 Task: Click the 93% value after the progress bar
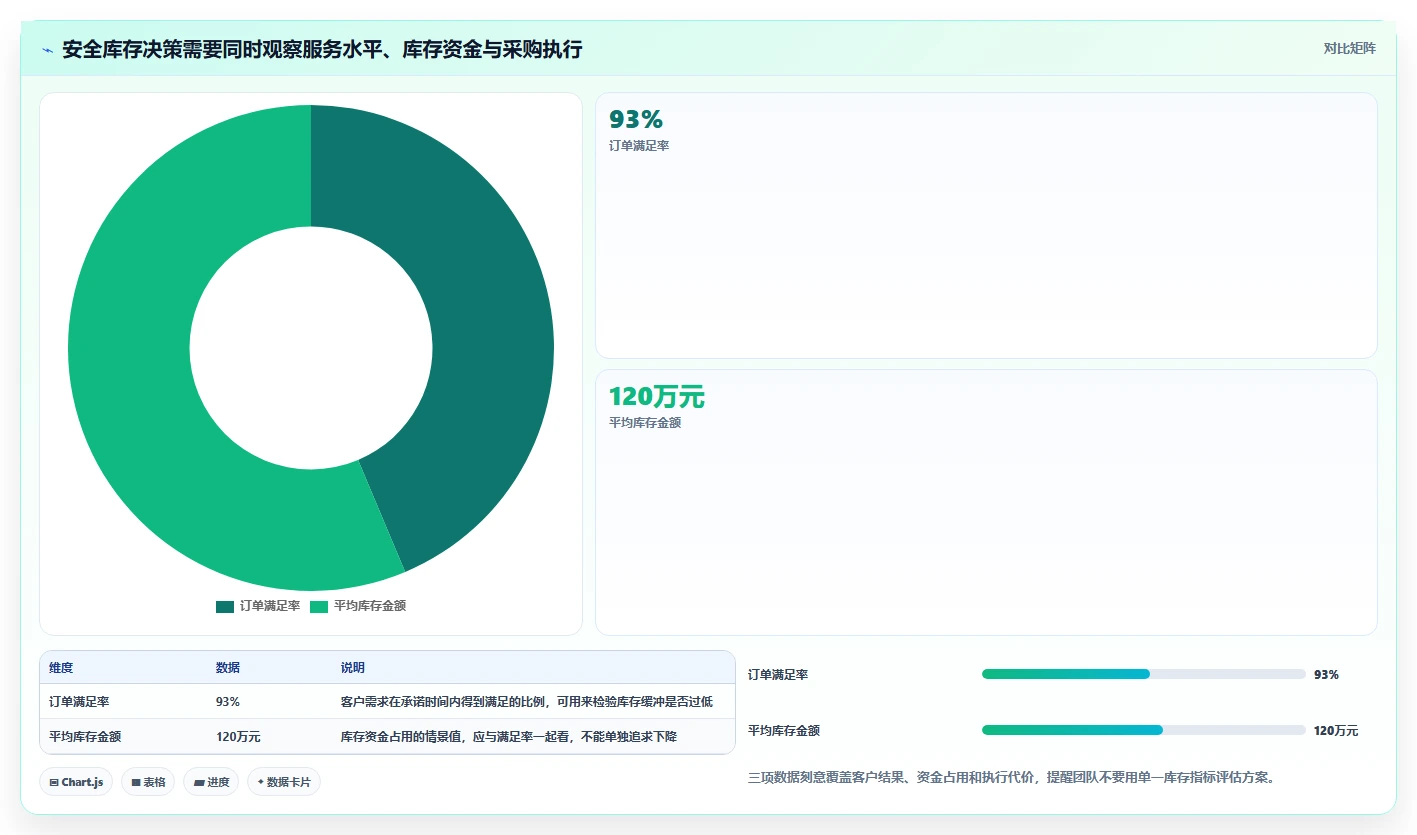coord(1326,675)
